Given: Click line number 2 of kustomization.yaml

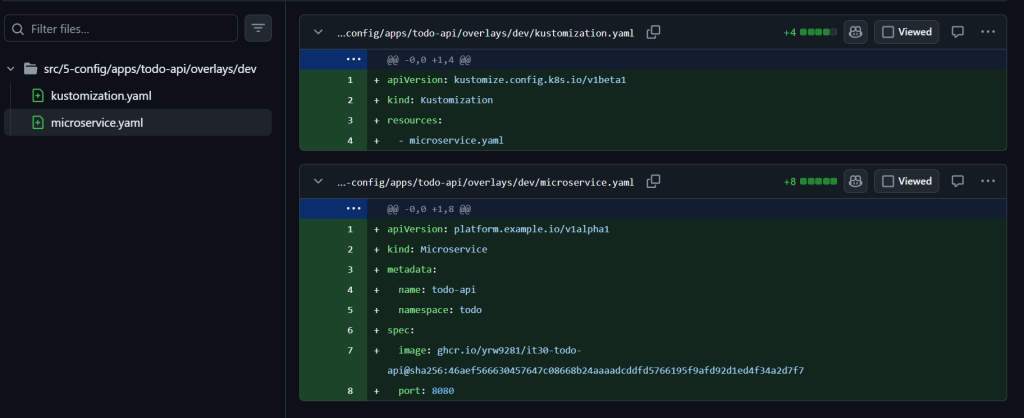Looking at the screenshot, I should click(350, 100).
